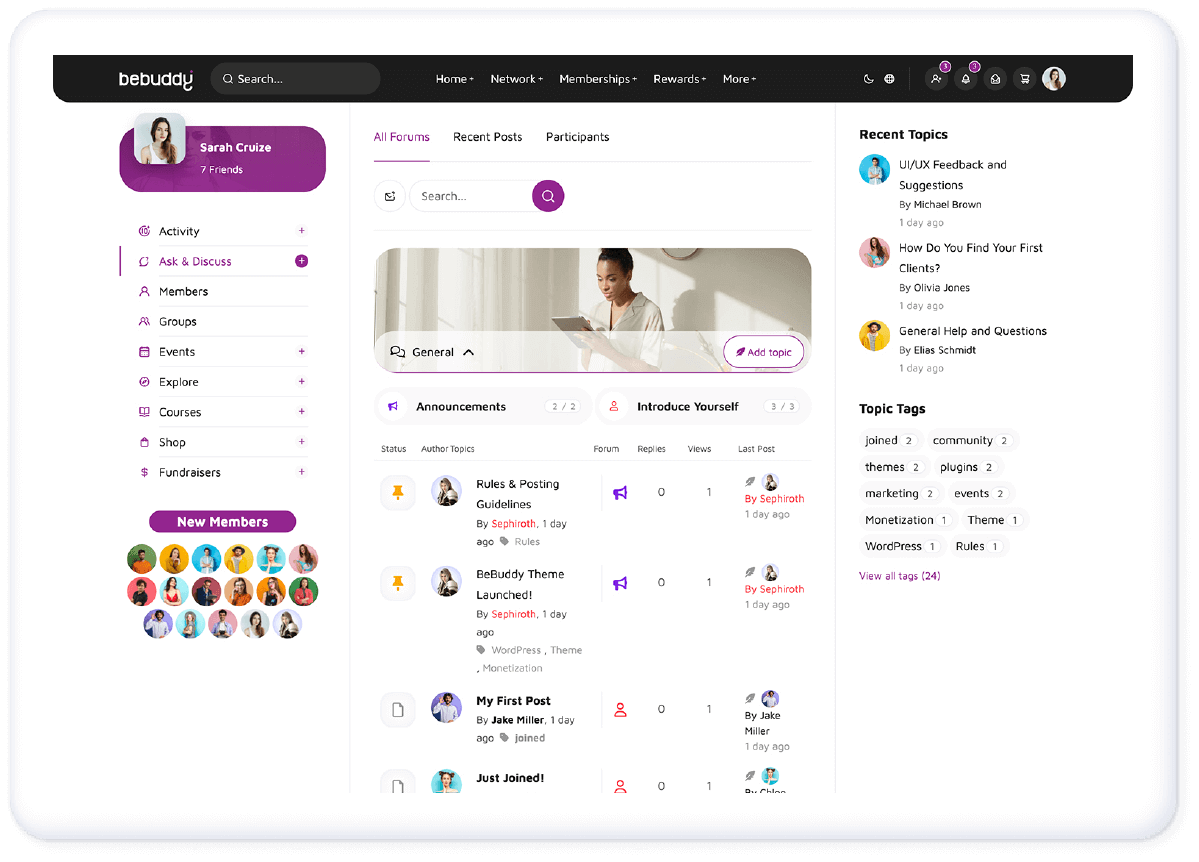Viewport: 1199px width, 862px height.
Task: Open View all tags link
Action: click(899, 576)
